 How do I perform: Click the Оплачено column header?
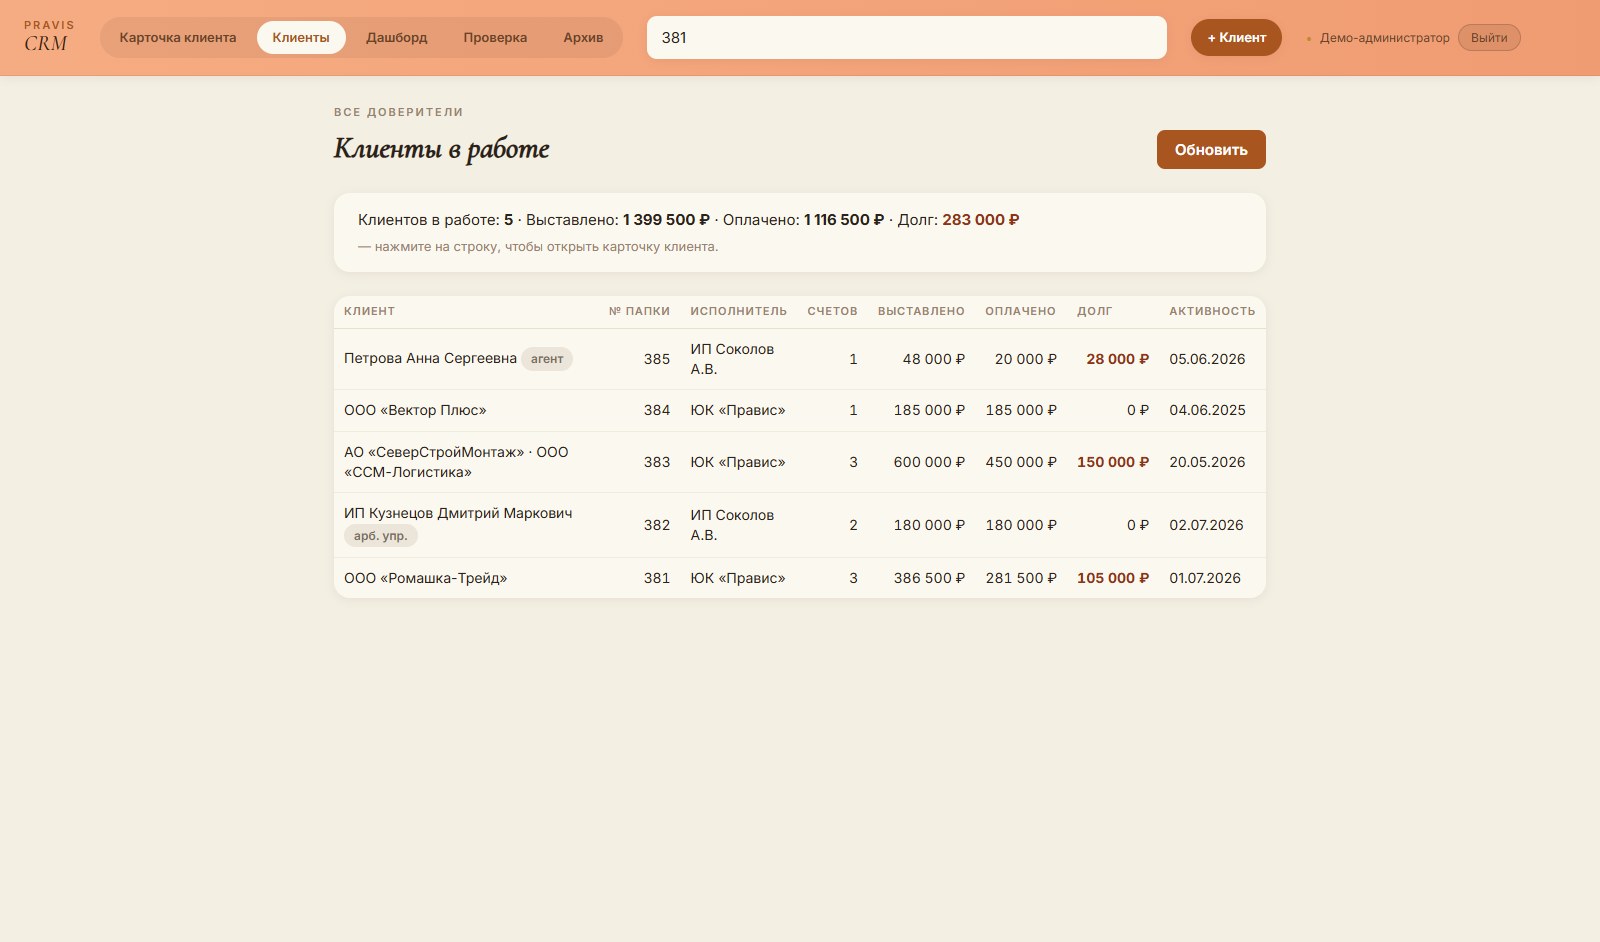pyautogui.click(x=1020, y=311)
